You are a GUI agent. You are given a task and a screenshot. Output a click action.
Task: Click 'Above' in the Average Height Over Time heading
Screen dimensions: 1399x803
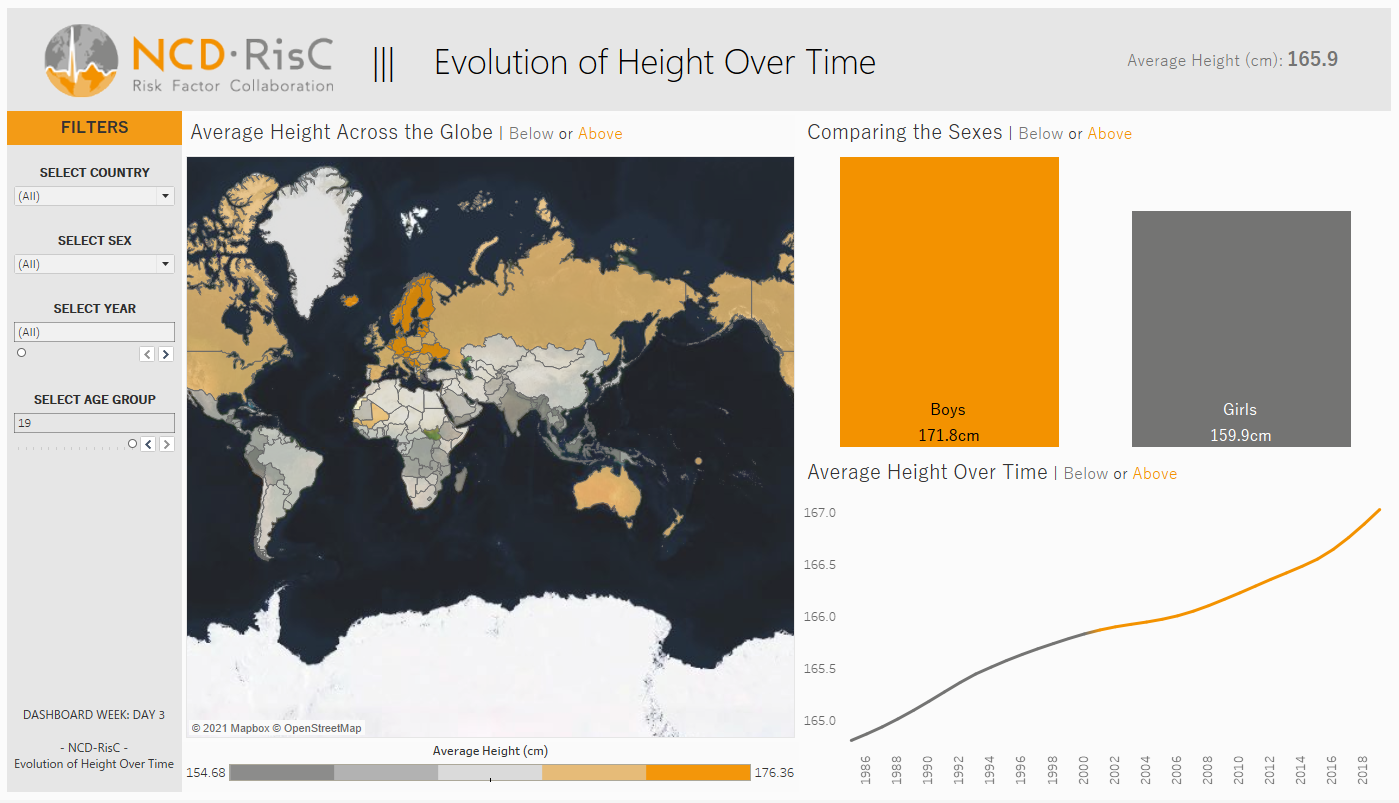pos(1155,474)
